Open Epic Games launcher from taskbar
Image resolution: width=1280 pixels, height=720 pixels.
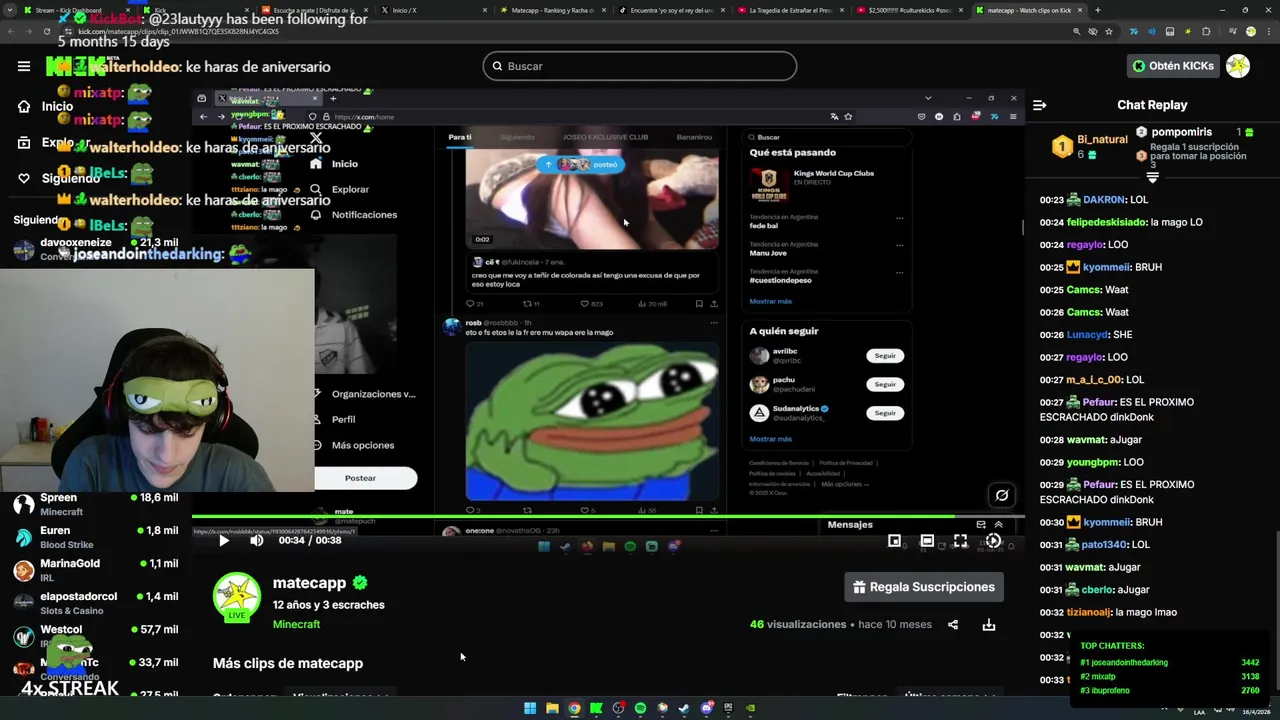[x=729, y=708]
